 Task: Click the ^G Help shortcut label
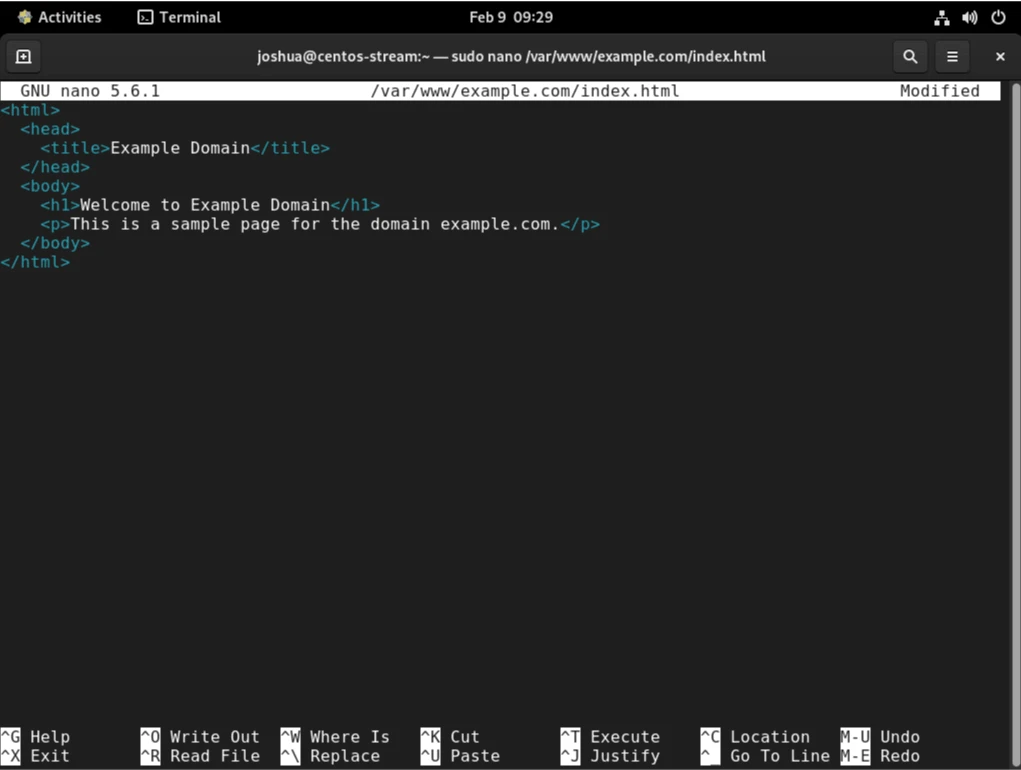[35, 737]
